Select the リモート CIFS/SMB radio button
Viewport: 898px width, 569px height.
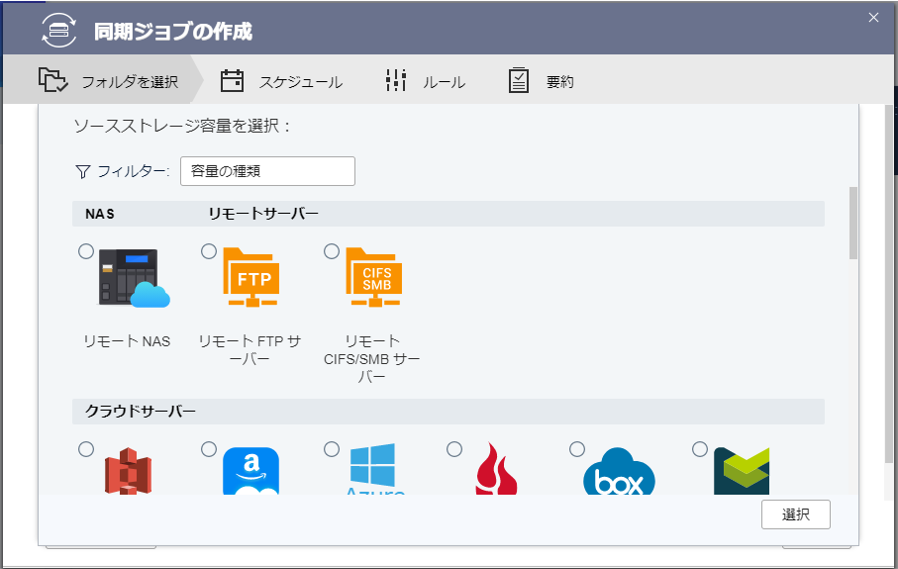pos(332,252)
